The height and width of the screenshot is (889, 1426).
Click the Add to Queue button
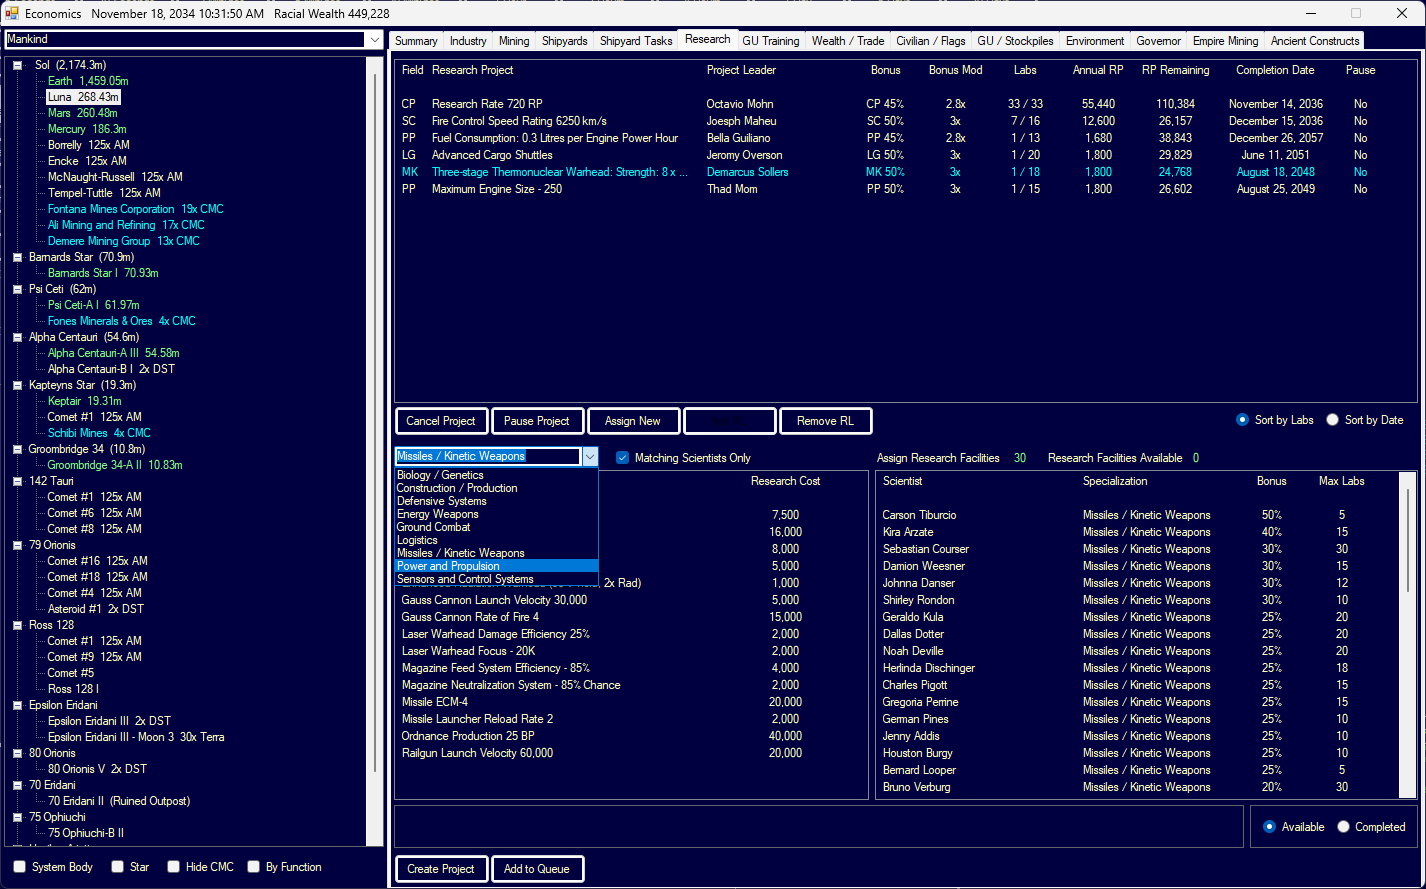click(537, 869)
